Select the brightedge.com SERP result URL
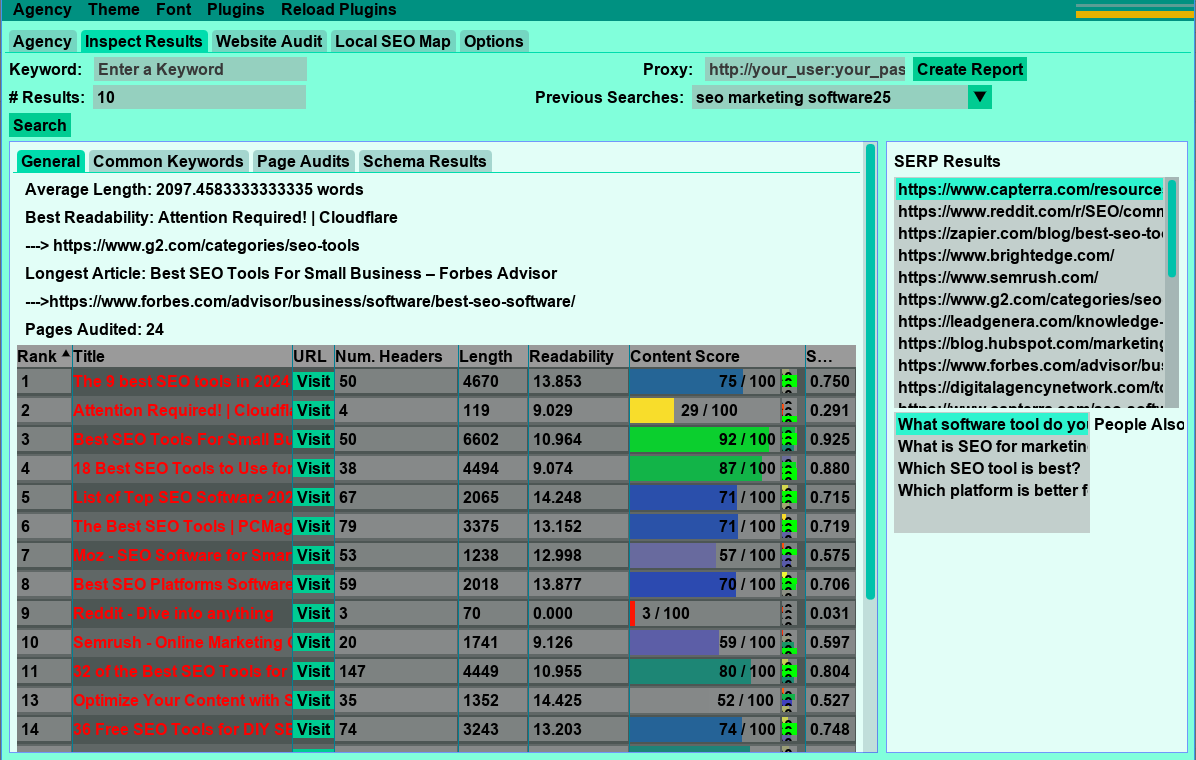The width and height of the screenshot is (1196, 760). pyautogui.click(x=1029, y=256)
